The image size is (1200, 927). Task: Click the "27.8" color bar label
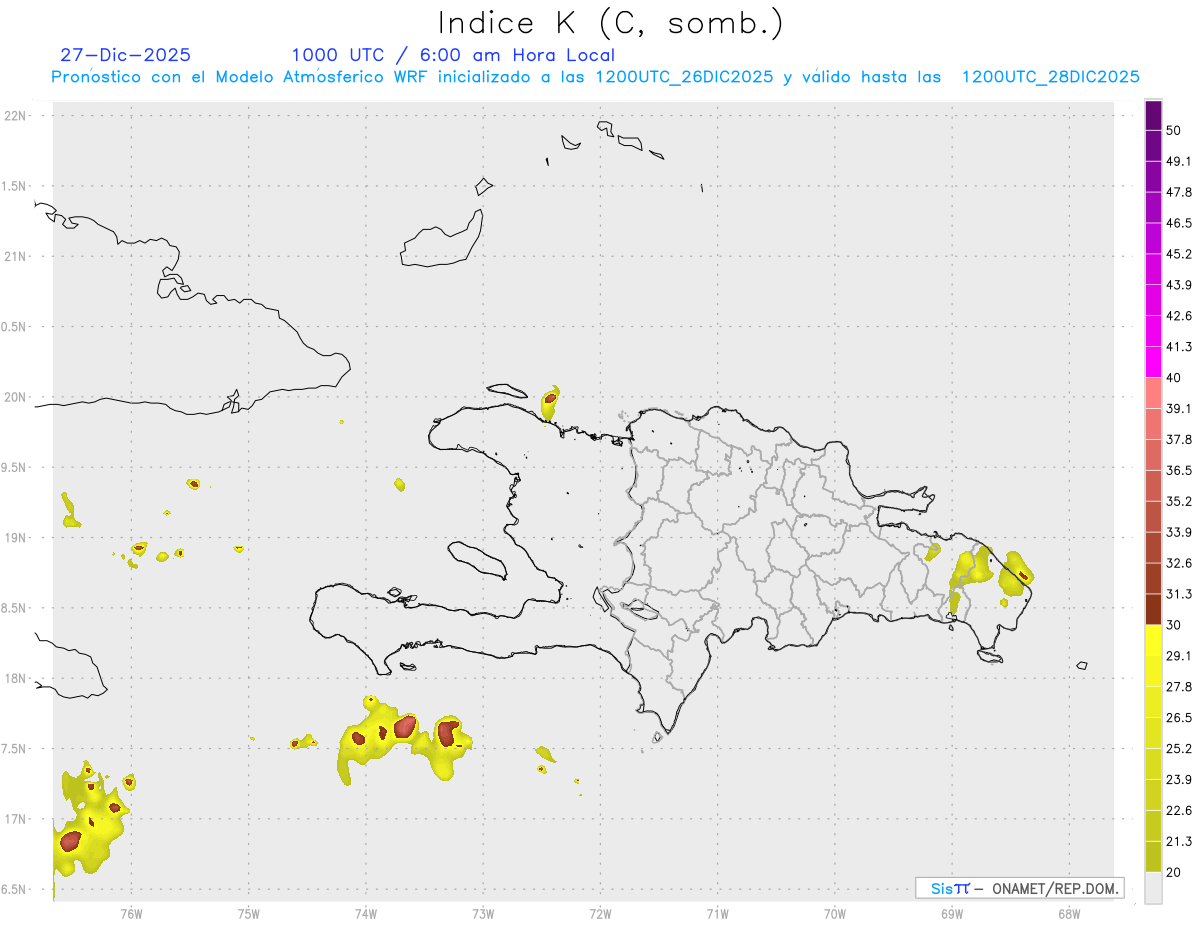tap(1179, 687)
